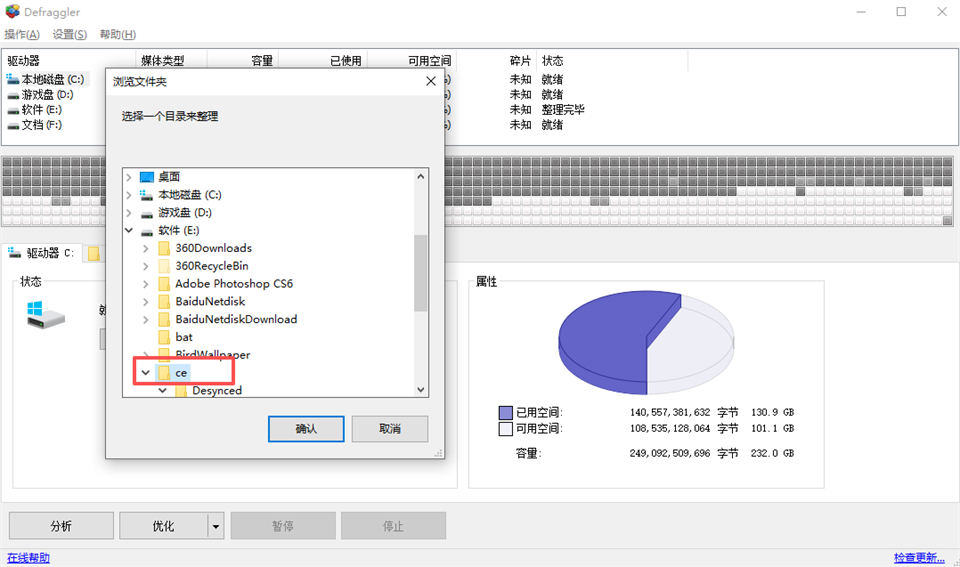Click the folder tree scrollbar down arrow
960x567 pixels.
pos(421,390)
